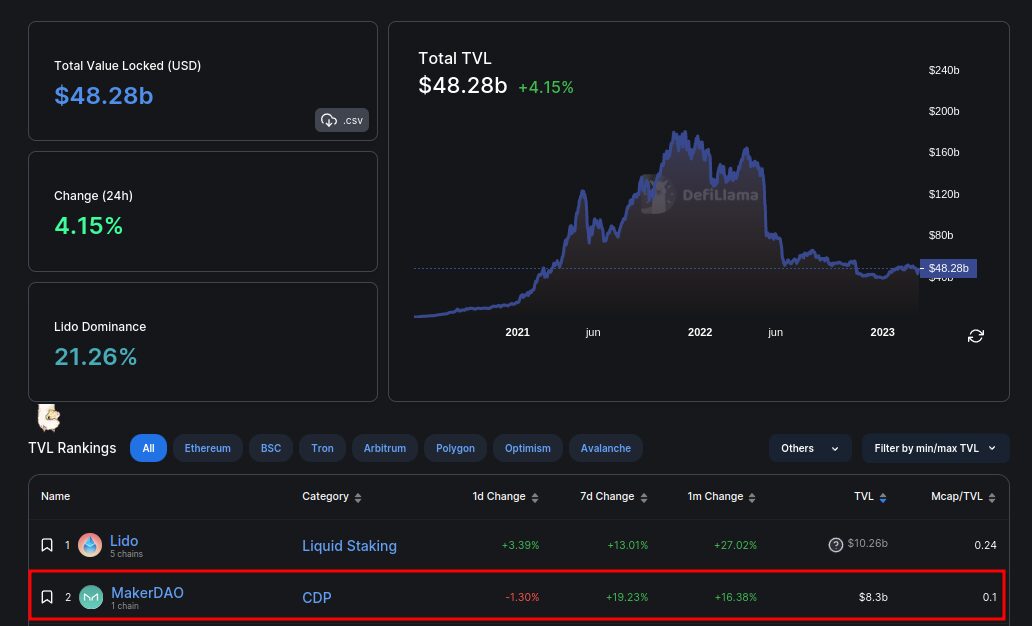Click the question mark icon beside Lido TVL
The image size is (1032, 626).
836,545
